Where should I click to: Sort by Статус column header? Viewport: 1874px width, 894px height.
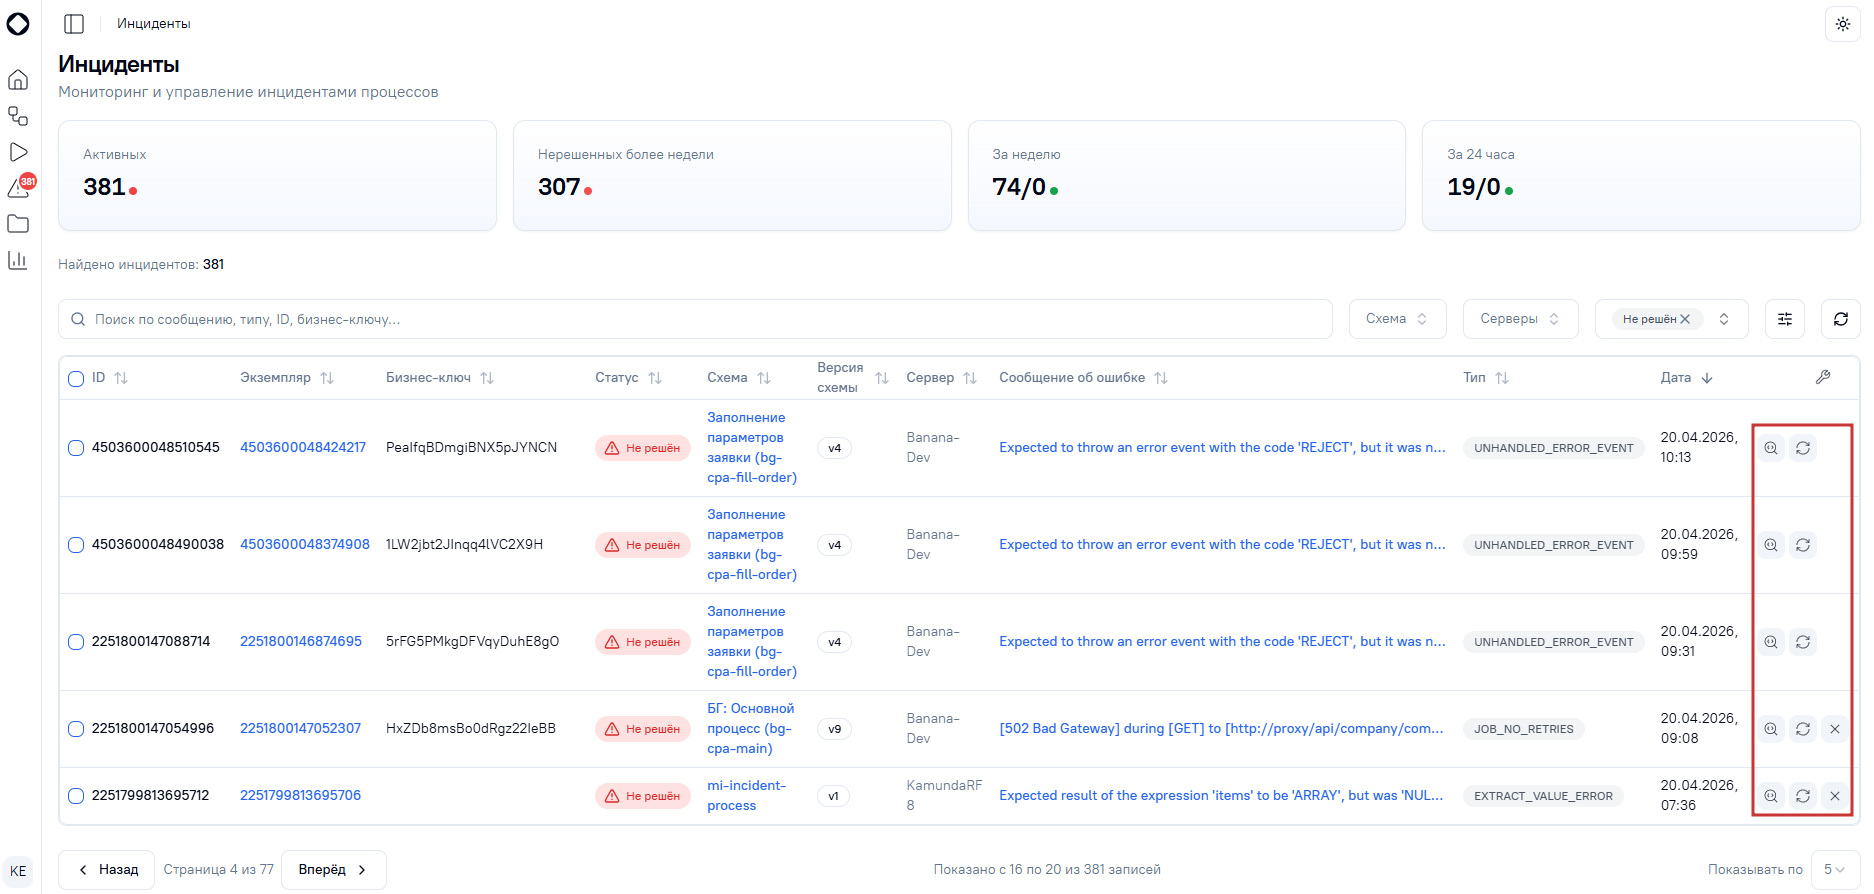tap(628, 378)
